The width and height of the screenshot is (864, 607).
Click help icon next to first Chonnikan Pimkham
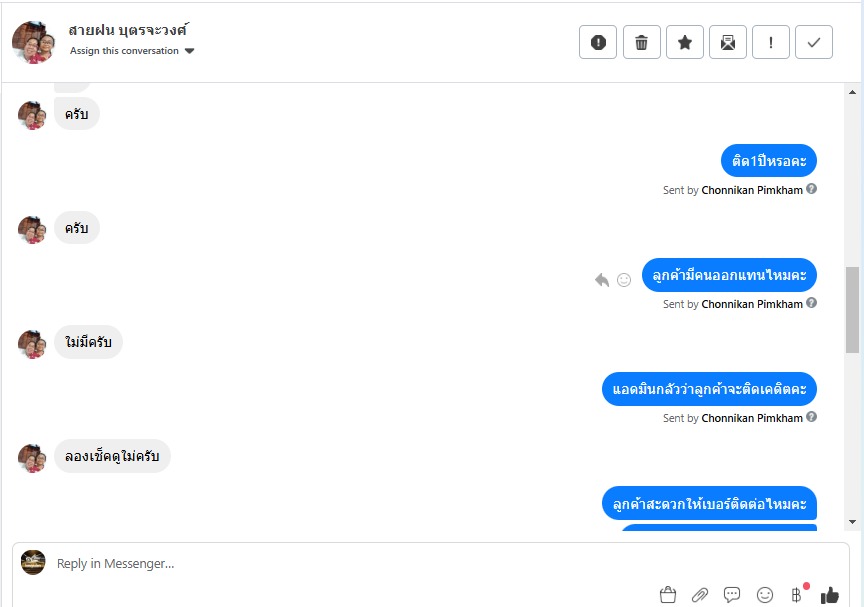point(811,189)
